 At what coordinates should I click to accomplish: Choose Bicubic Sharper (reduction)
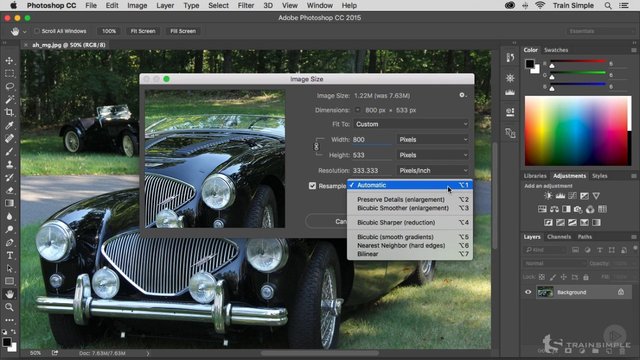point(410,222)
